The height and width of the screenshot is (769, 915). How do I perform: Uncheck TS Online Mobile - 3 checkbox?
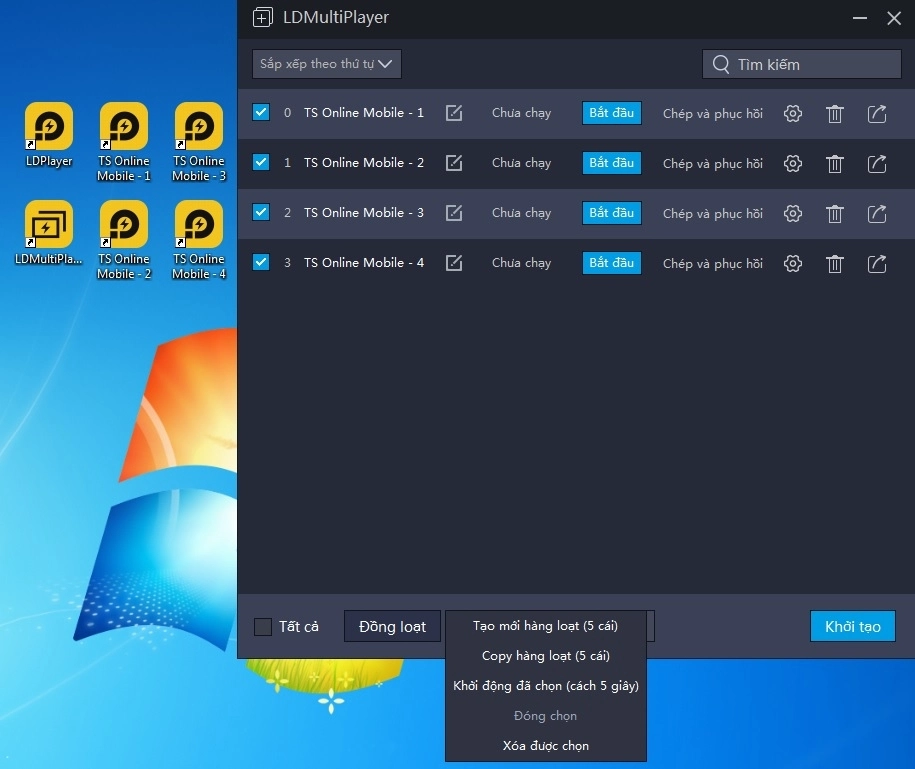pos(261,212)
